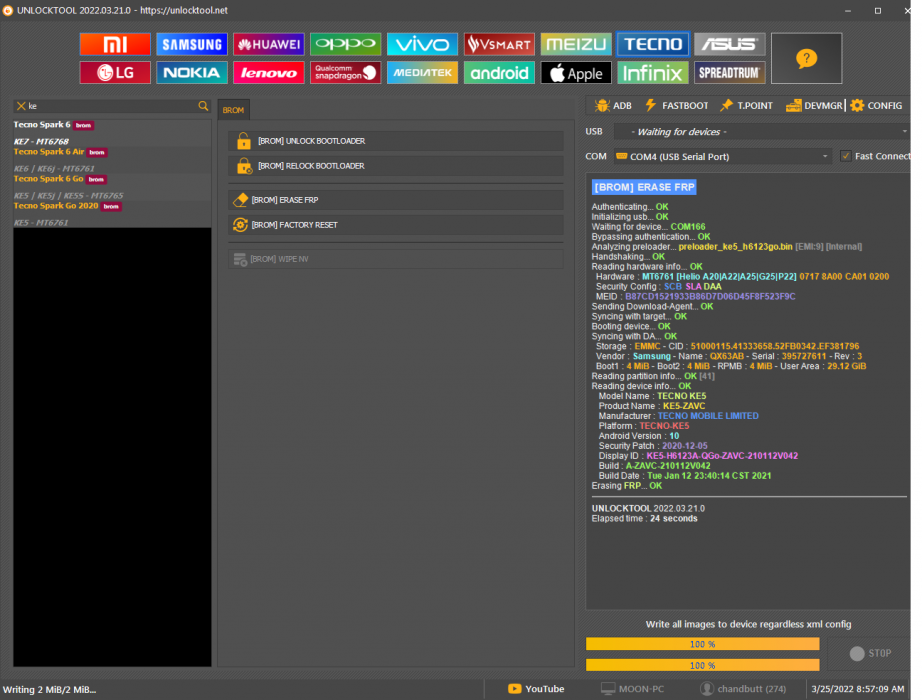Choose the Nokia brand logo
Viewport: 922px width, 700px height.
192,73
